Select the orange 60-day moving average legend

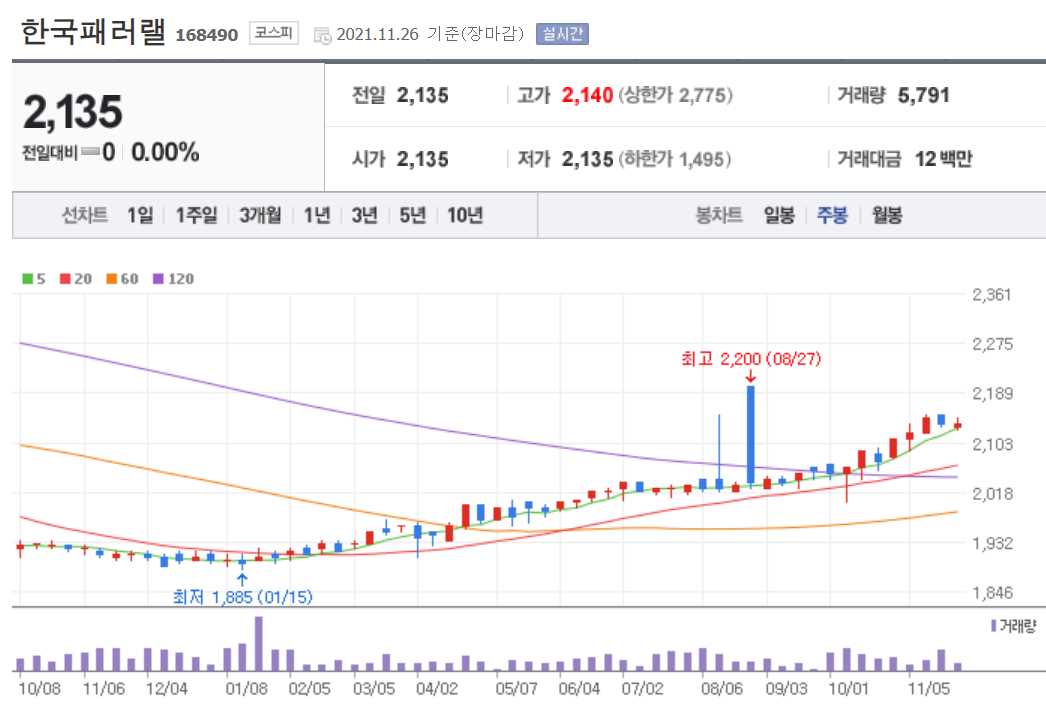pos(122,277)
